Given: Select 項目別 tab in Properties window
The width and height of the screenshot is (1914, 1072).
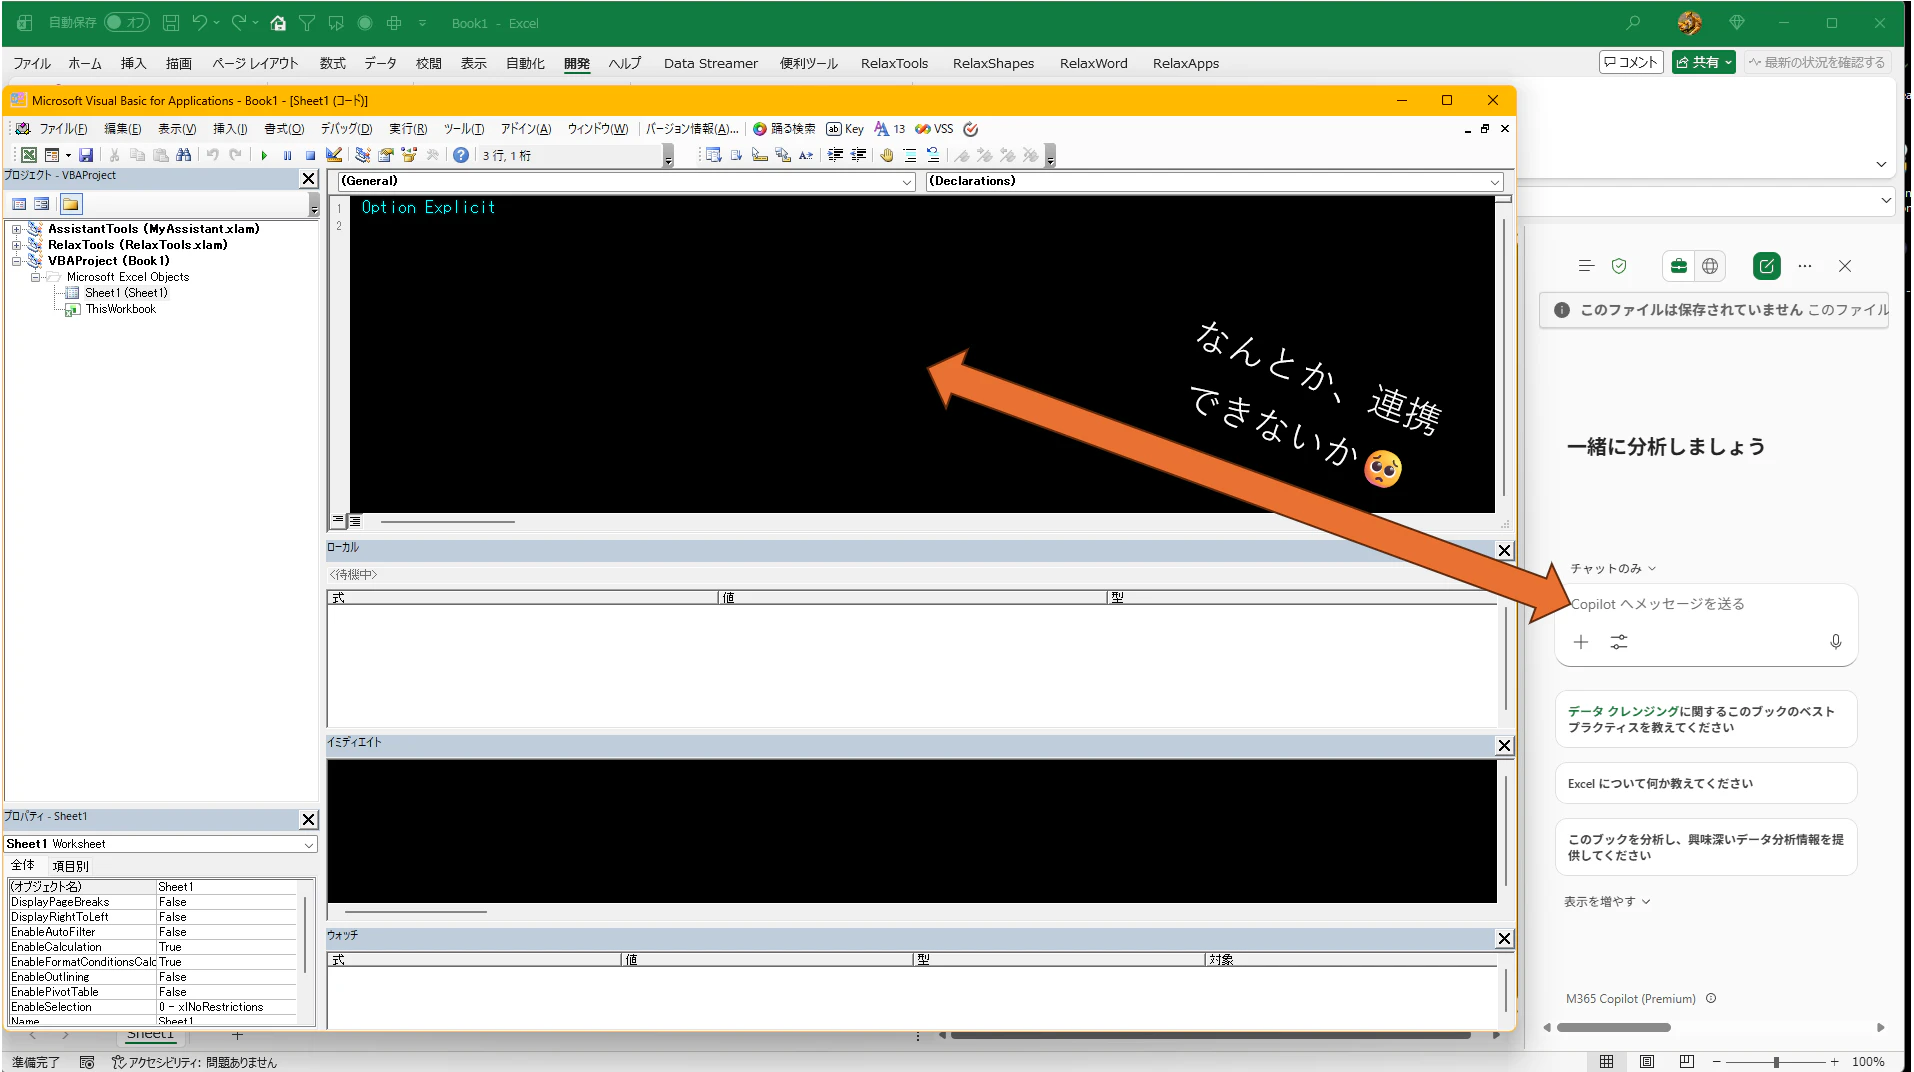Looking at the screenshot, I should click(x=70, y=866).
